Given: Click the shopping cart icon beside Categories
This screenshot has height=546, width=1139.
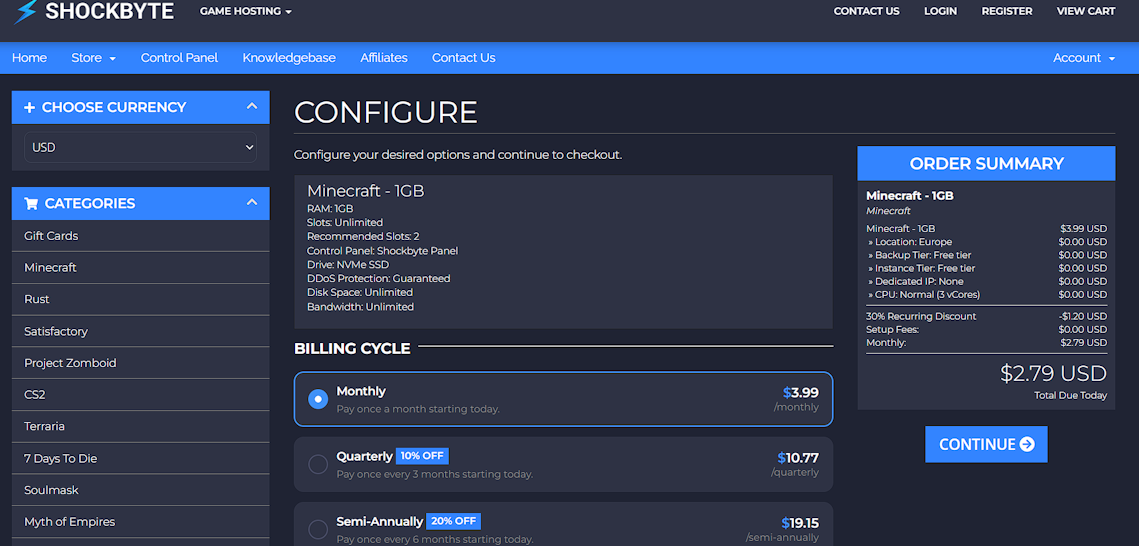Looking at the screenshot, I should (x=31, y=203).
